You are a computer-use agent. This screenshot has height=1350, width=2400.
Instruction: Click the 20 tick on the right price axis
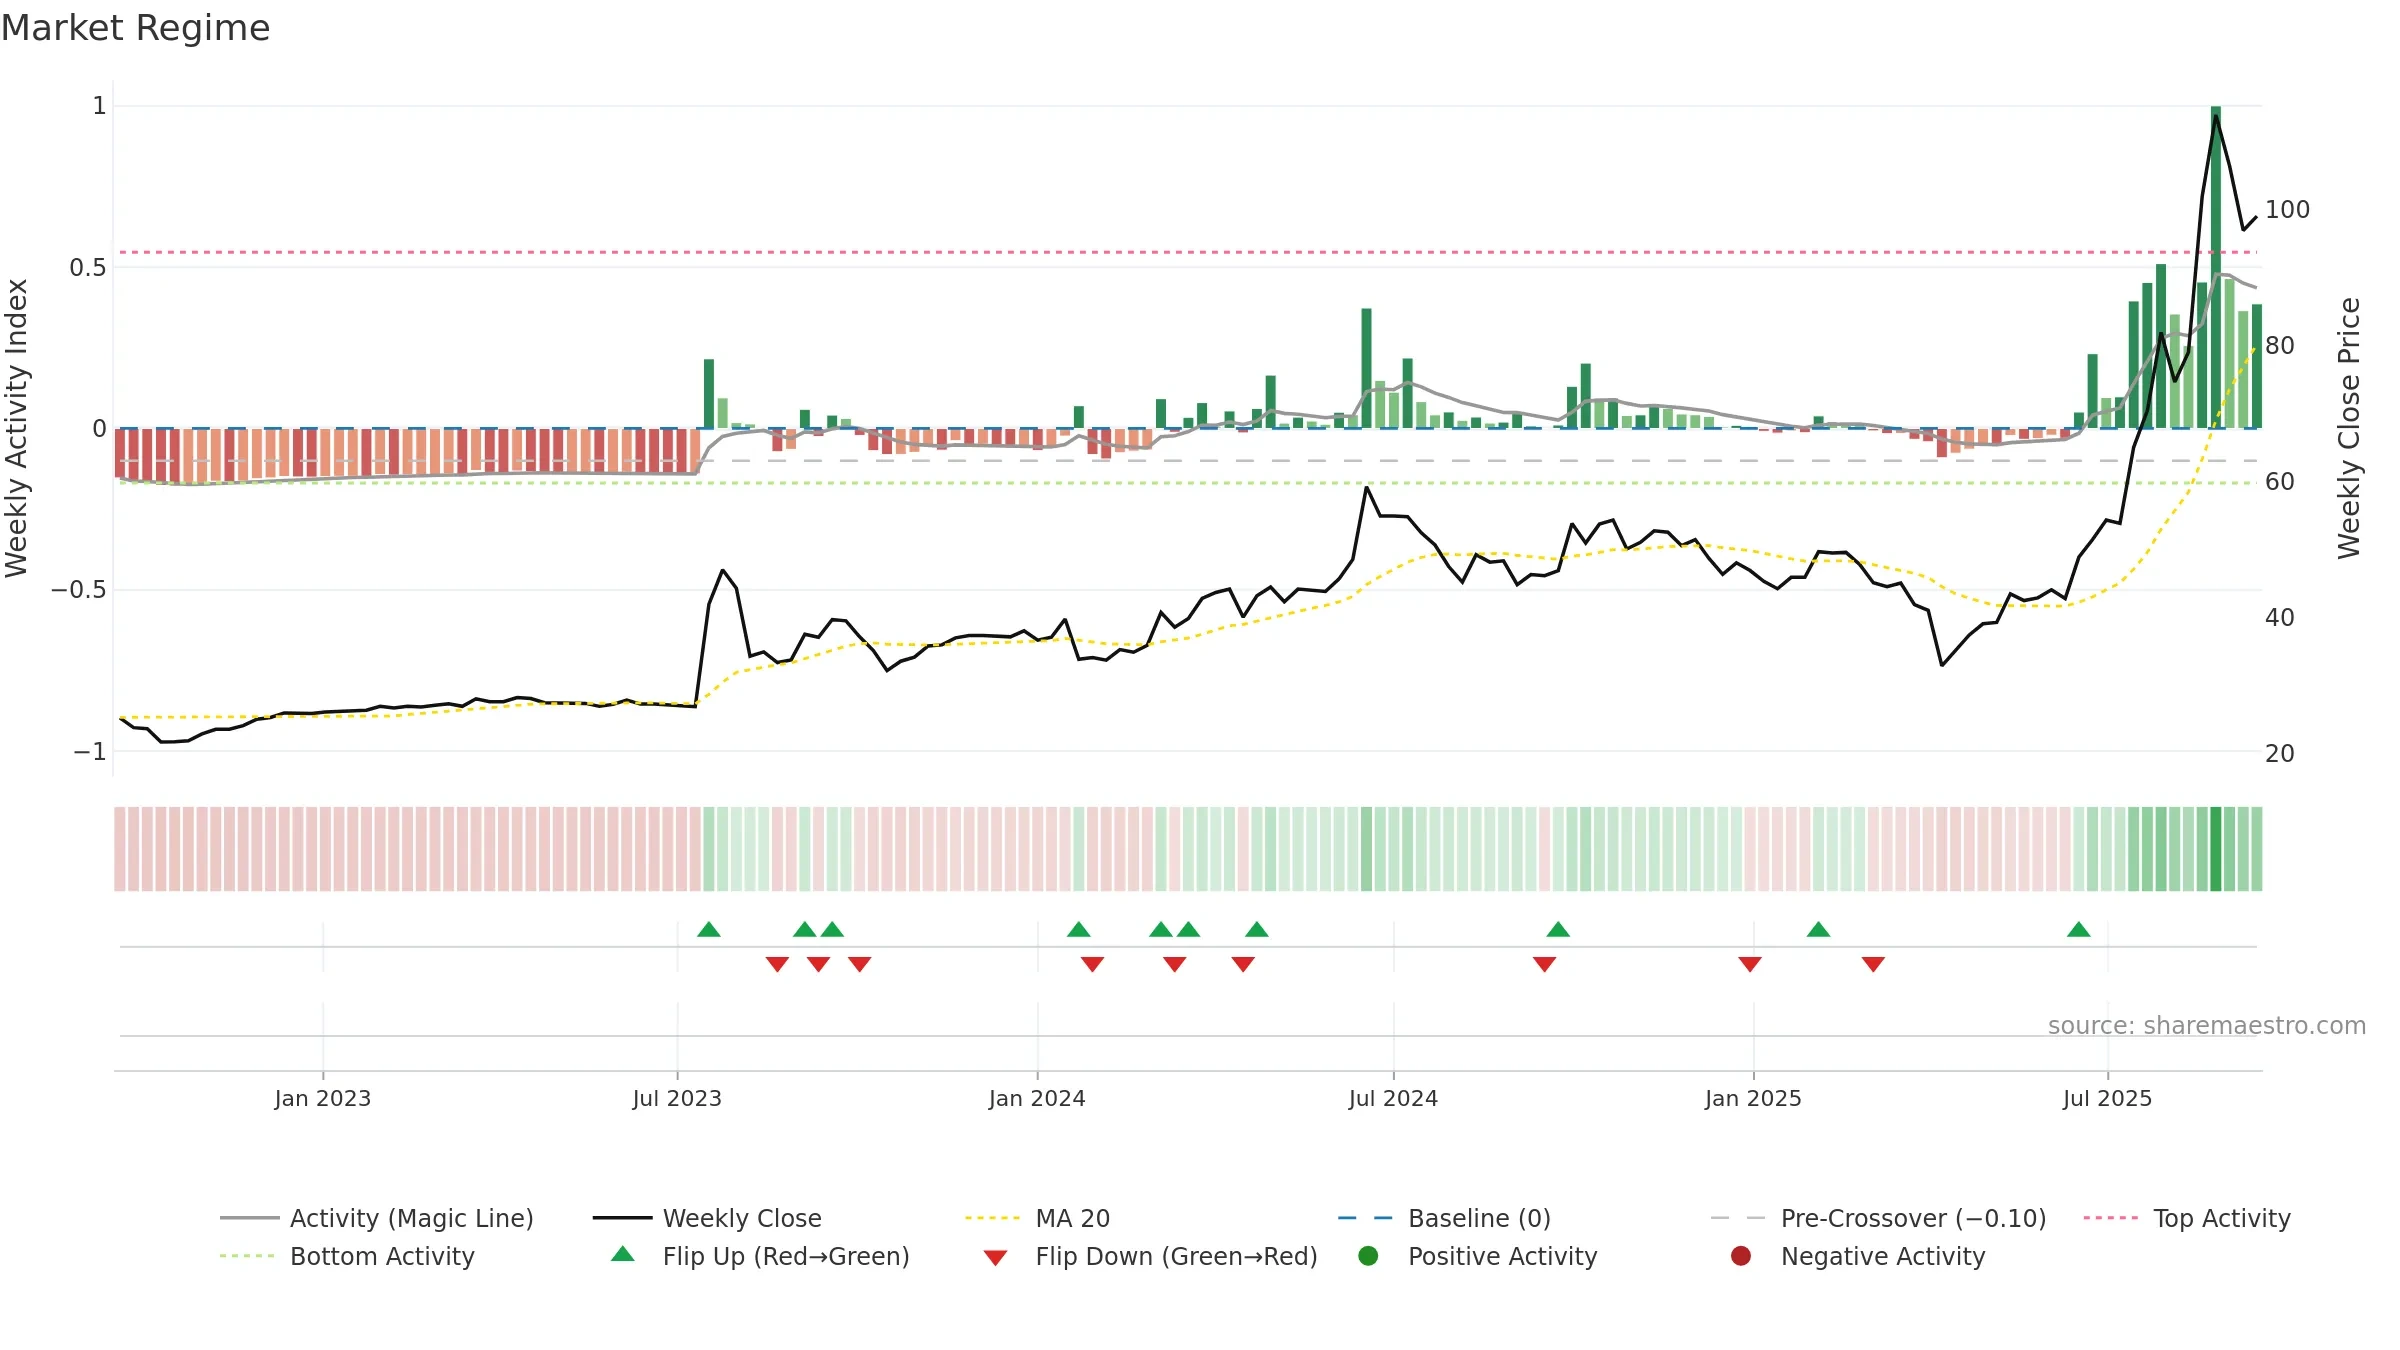coord(2280,754)
